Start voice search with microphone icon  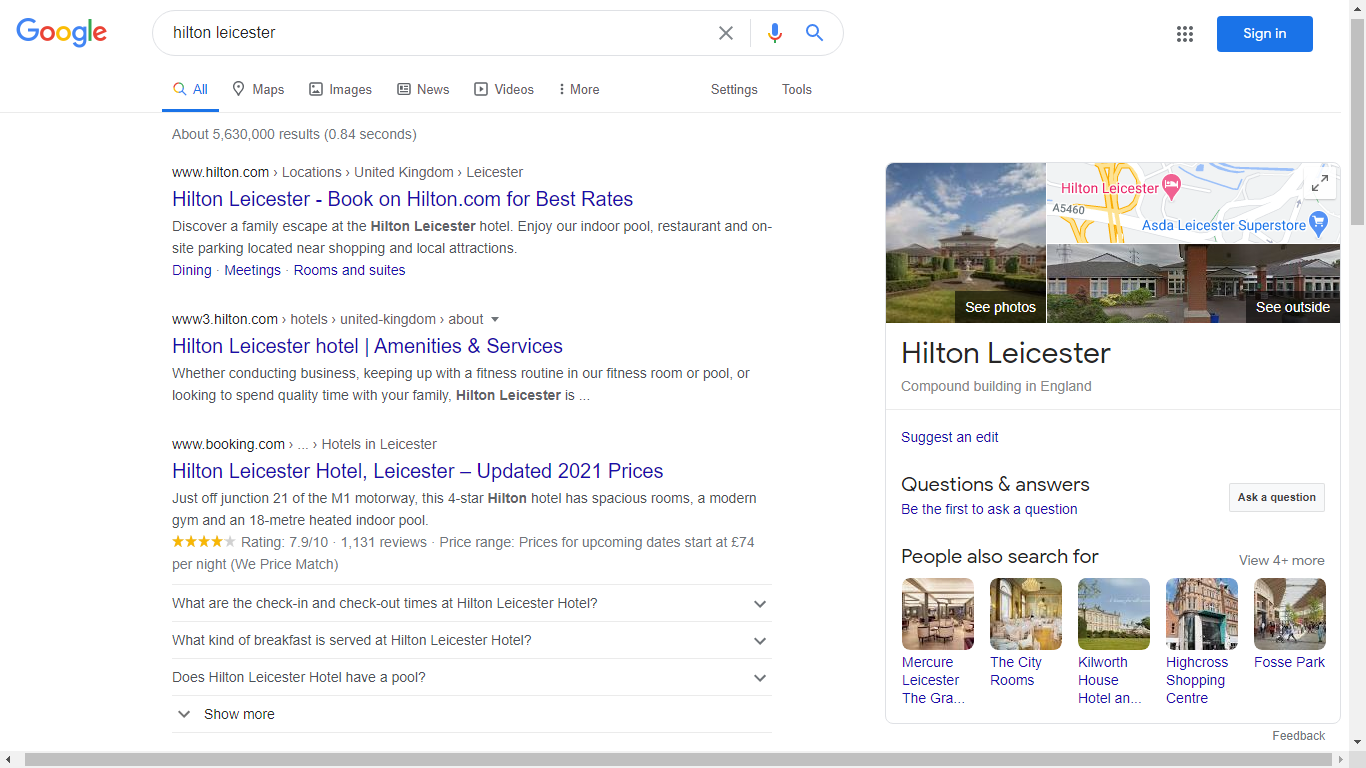click(774, 33)
